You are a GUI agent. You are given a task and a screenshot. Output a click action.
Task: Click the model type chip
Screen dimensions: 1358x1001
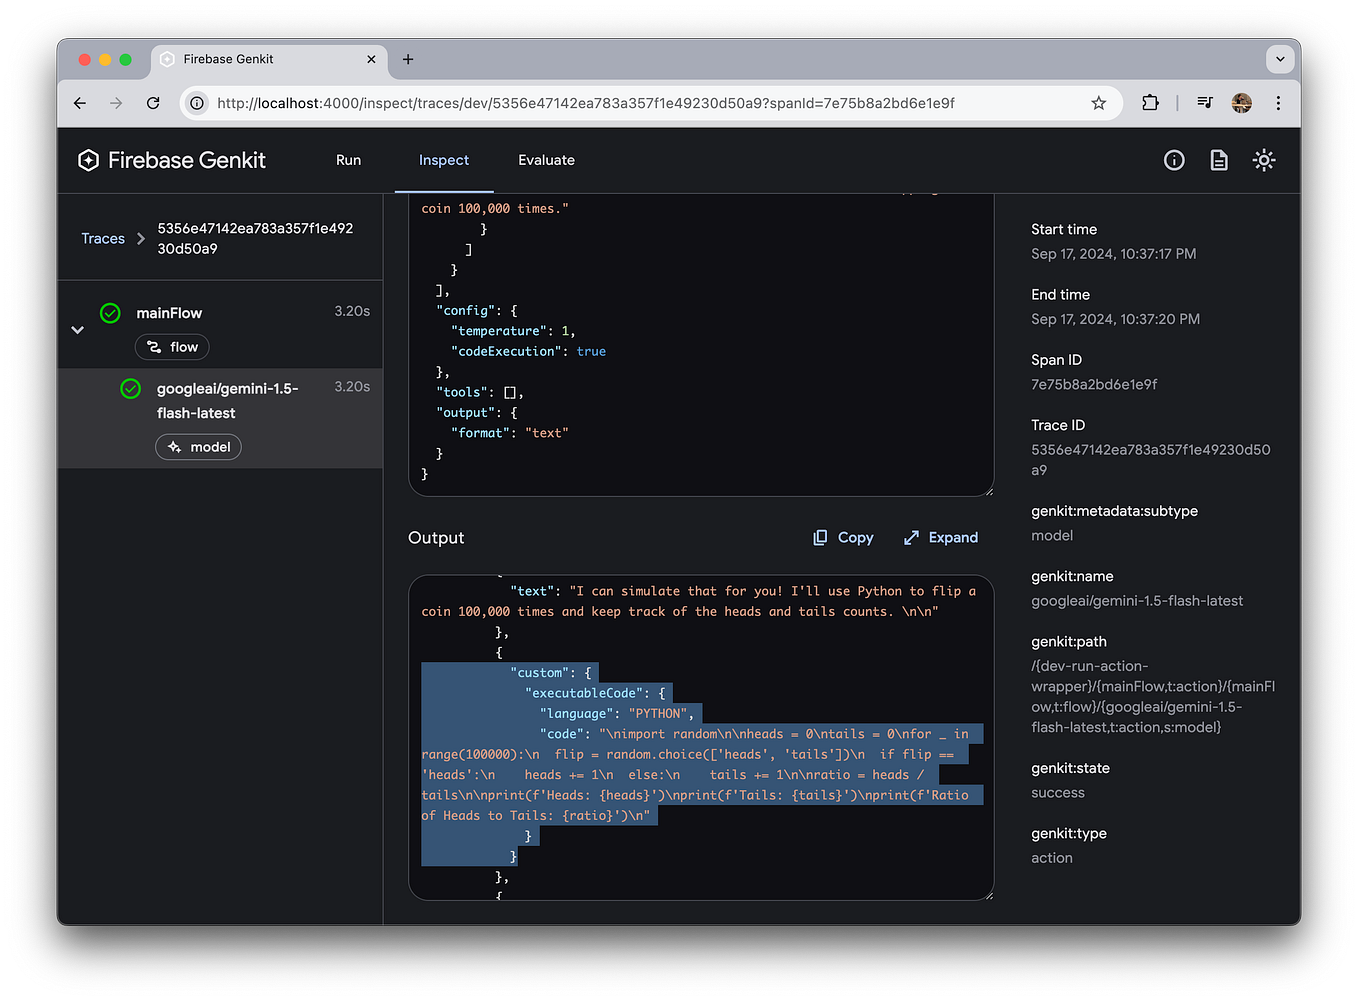pos(198,447)
